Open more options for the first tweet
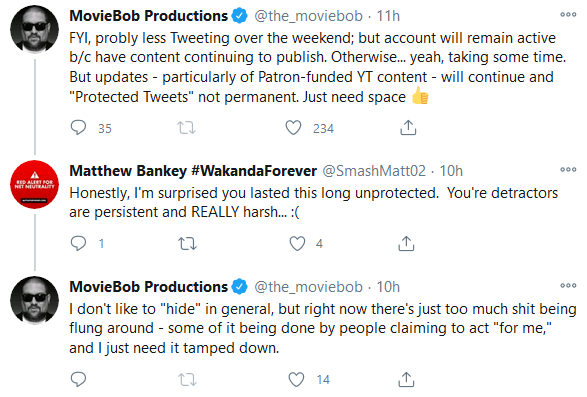 click(x=568, y=15)
